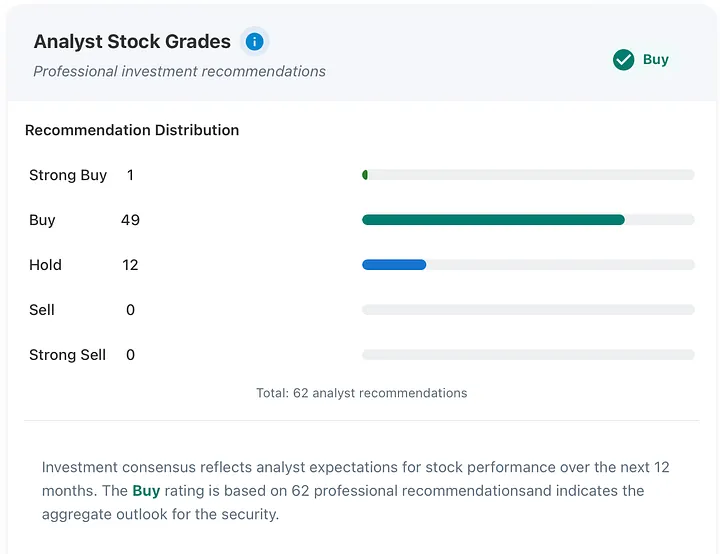Select the Buy consensus badge in header
Viewport: 720px width, 554px height.
(641, 60)
